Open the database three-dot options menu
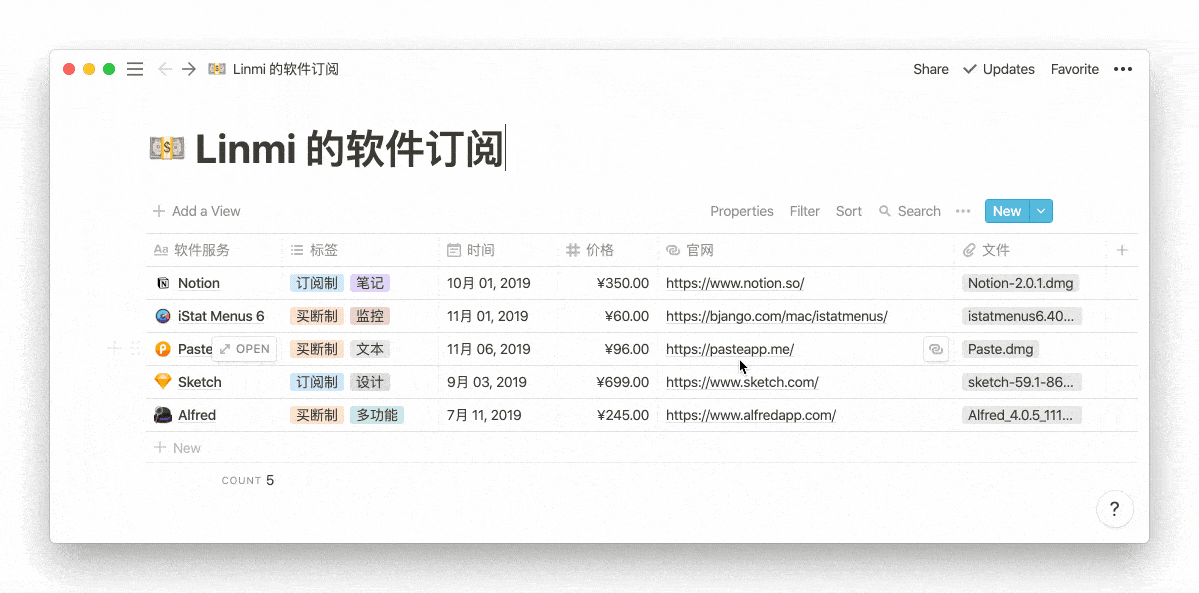The height and width of the screenshot is (593, 1199). (x=963, y=211)
